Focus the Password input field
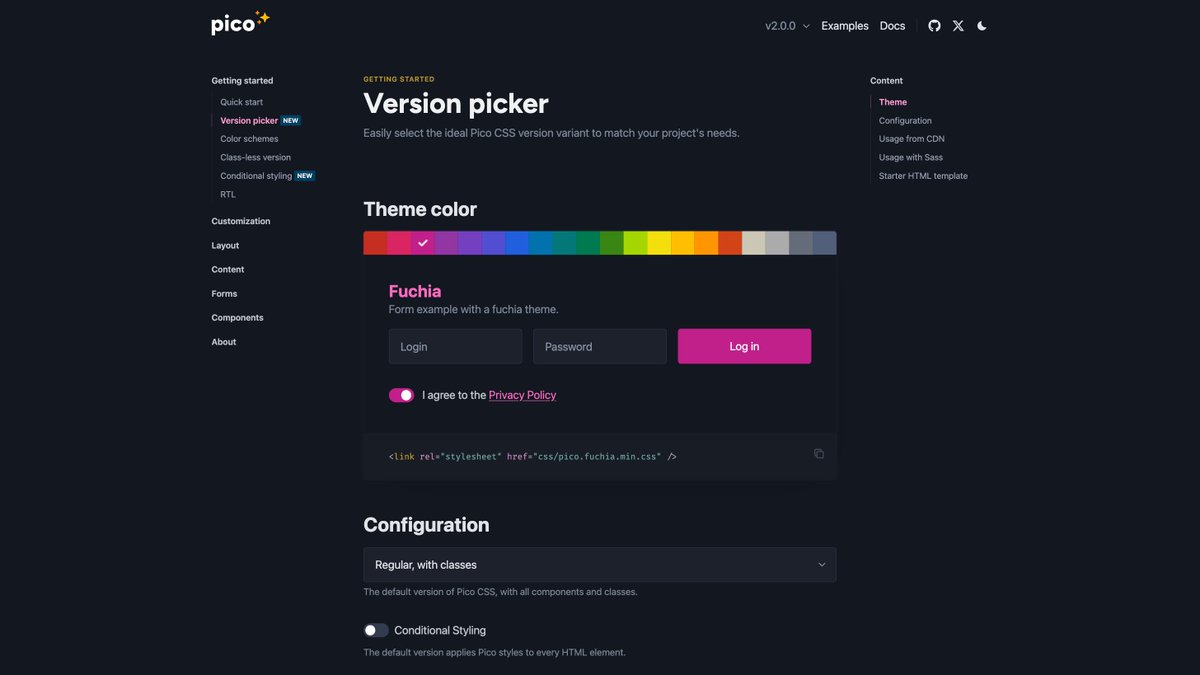 point(600,346)
